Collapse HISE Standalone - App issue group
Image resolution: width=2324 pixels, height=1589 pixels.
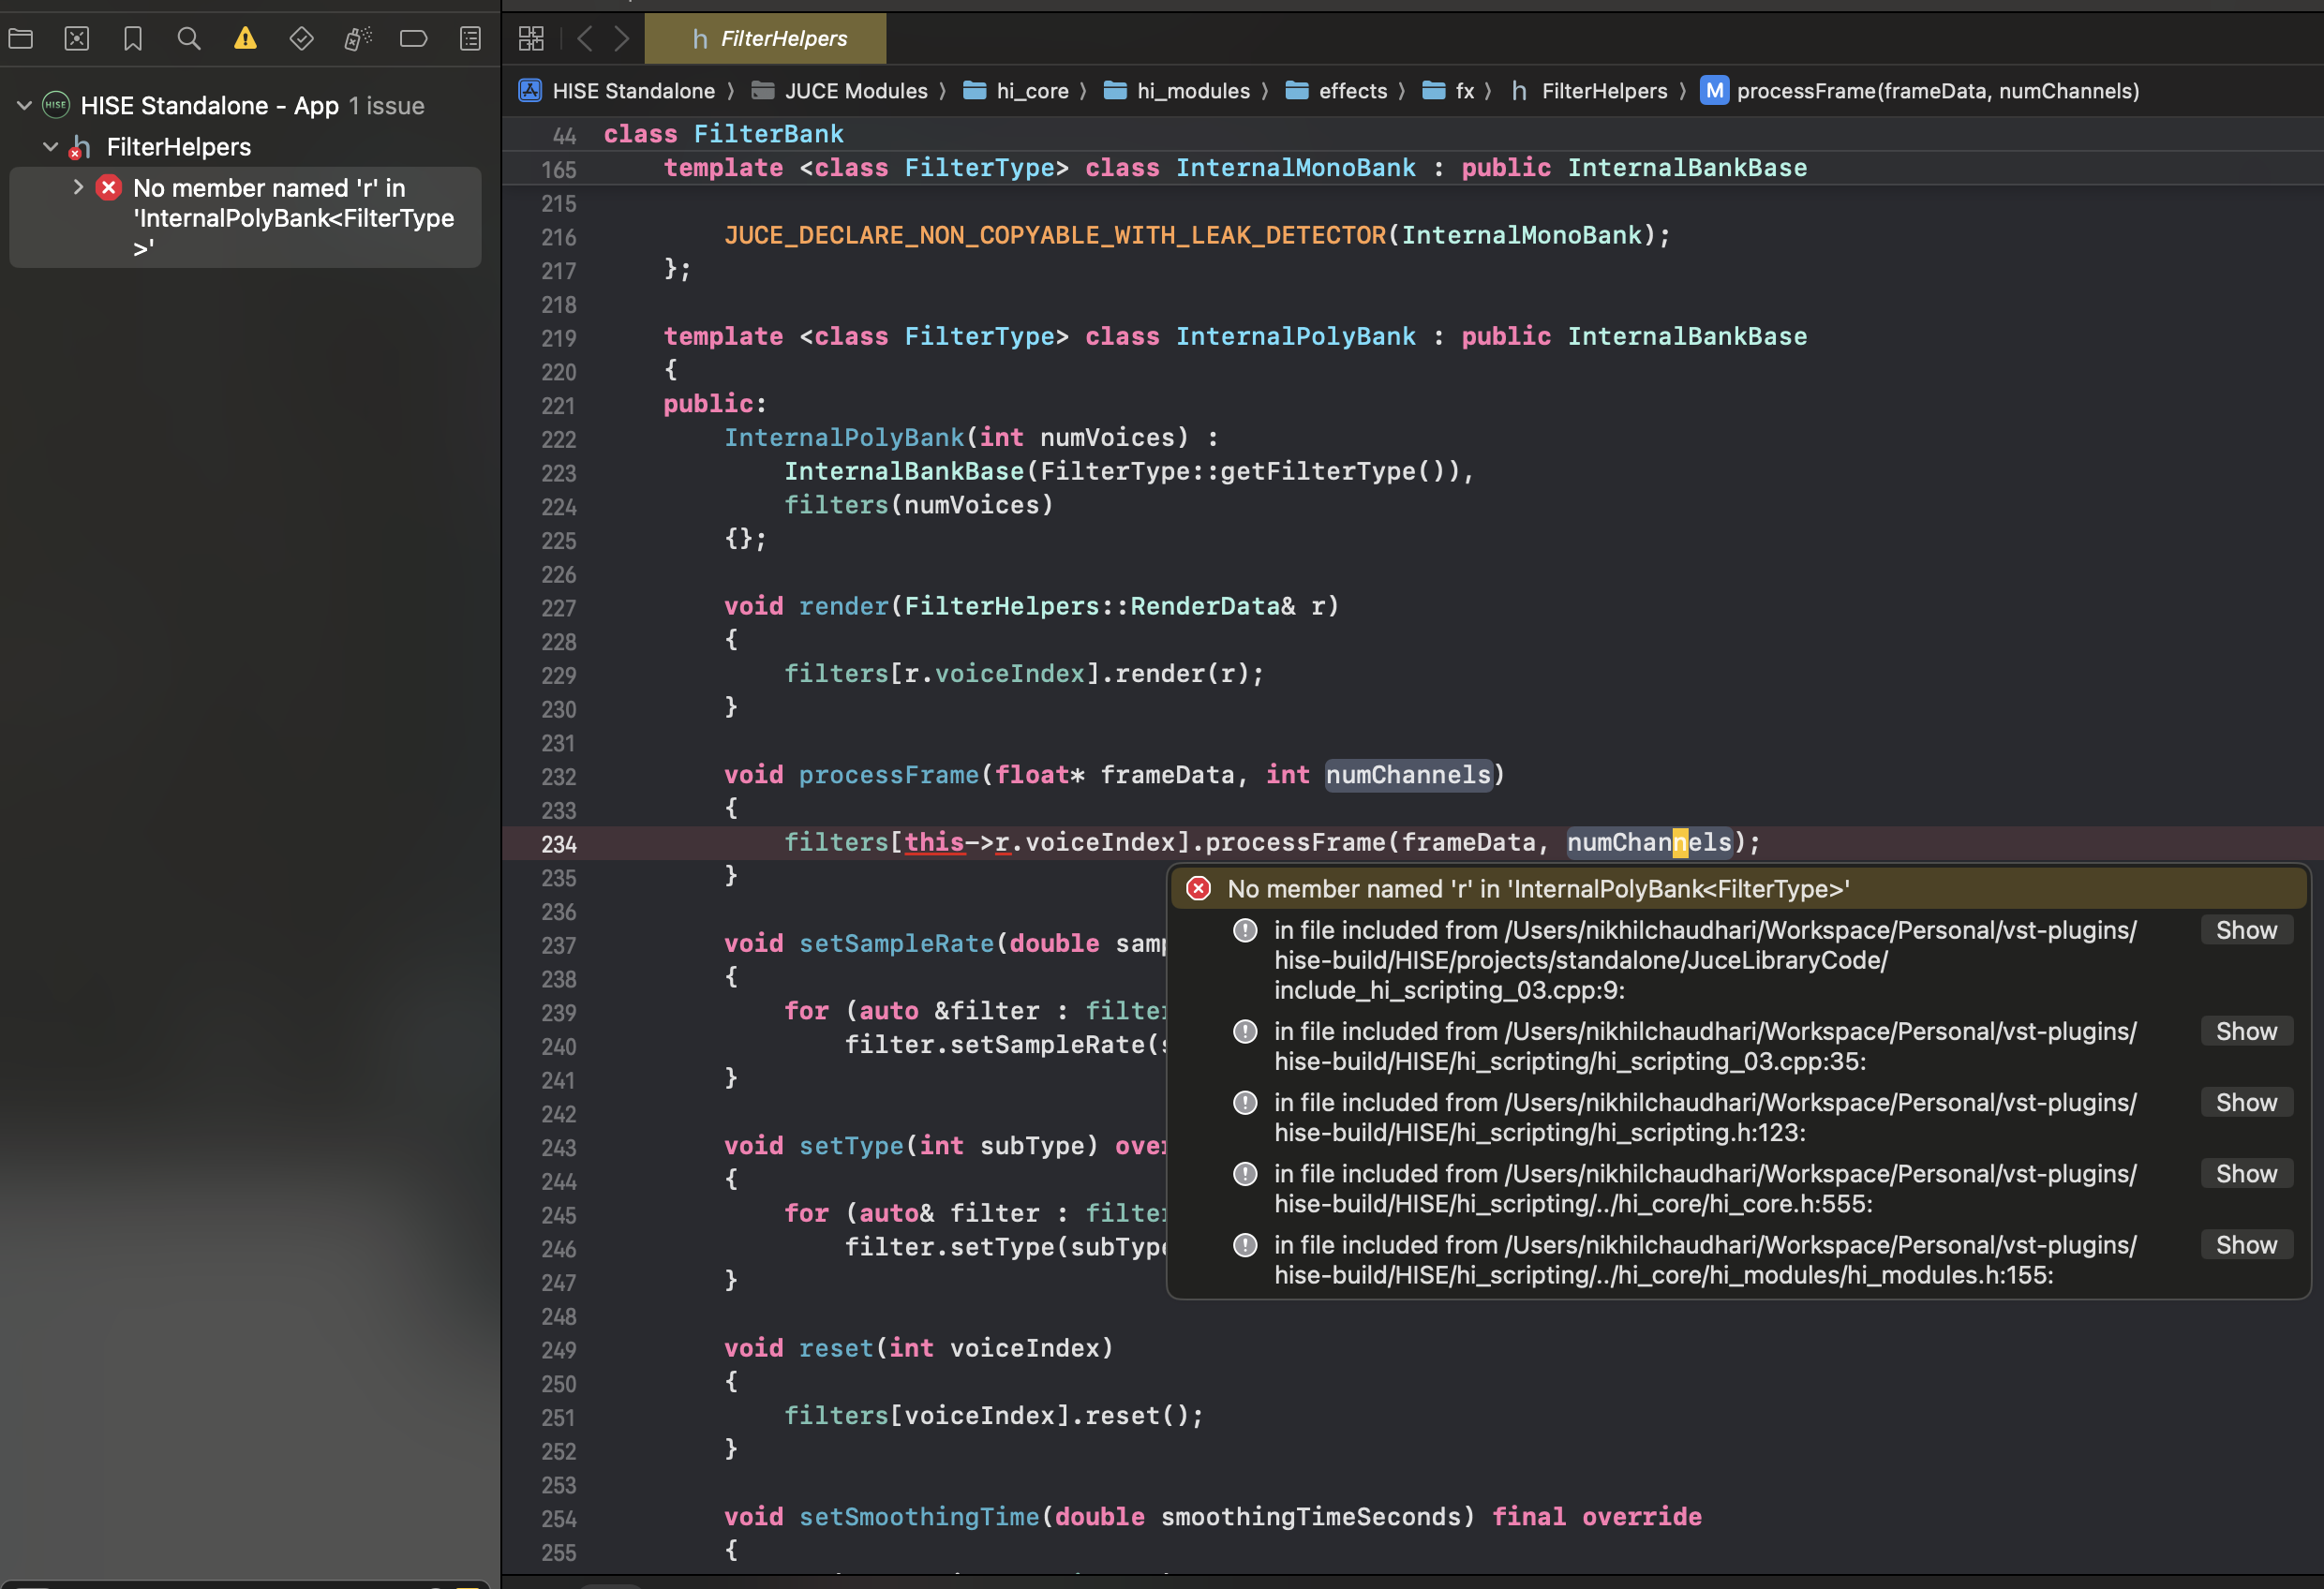tap(24, 105)
